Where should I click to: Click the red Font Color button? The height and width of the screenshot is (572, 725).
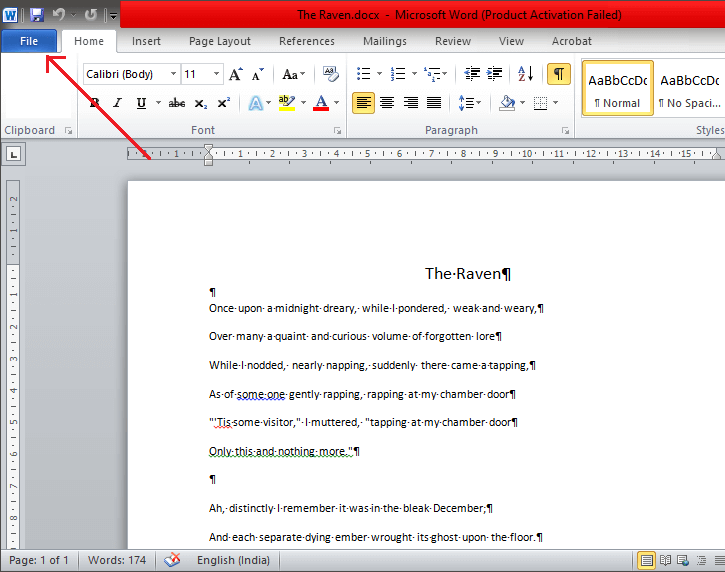click(320, 103)
